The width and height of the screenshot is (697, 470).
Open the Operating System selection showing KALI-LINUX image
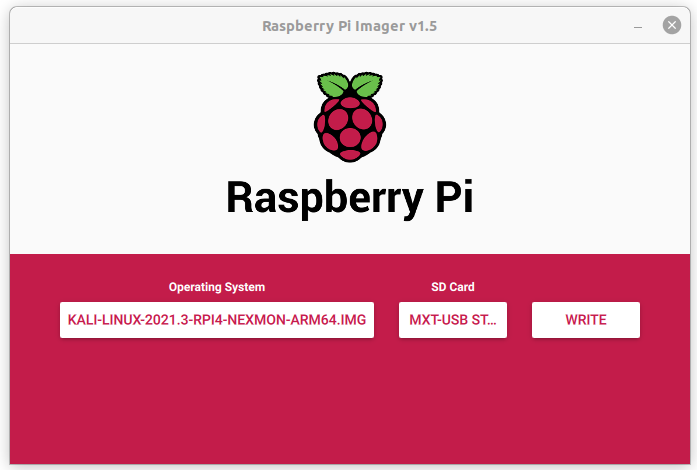click(x=216, y=320)
